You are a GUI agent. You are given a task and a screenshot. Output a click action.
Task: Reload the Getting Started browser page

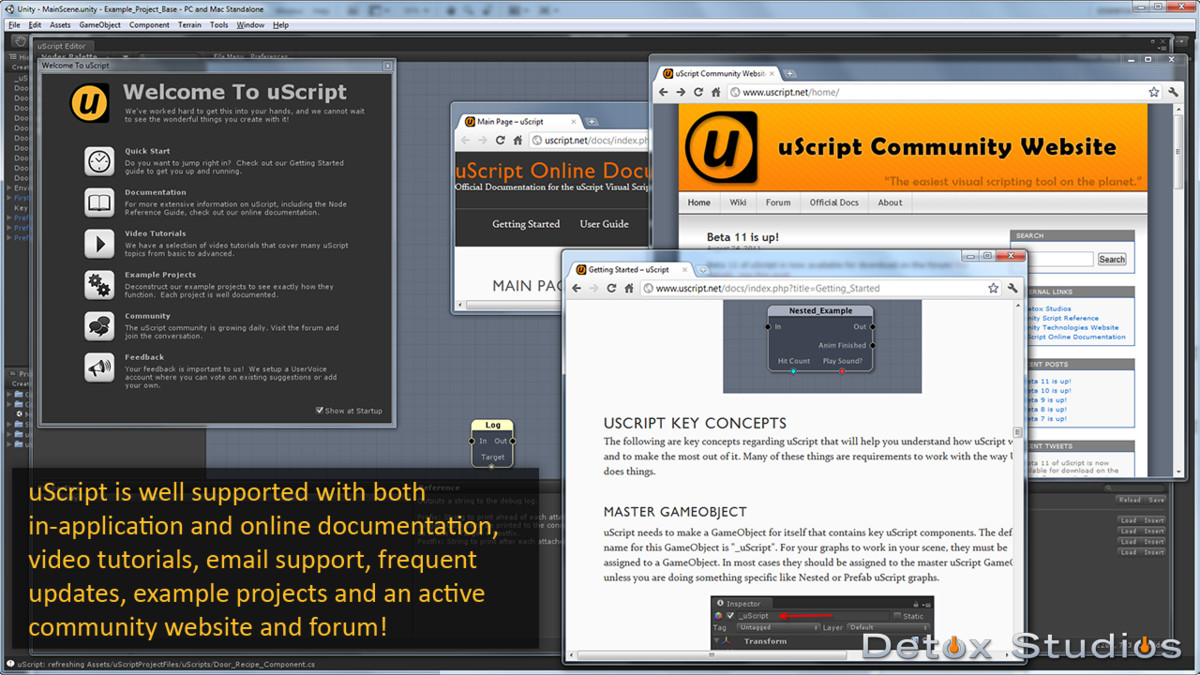(x=611, y=288)
